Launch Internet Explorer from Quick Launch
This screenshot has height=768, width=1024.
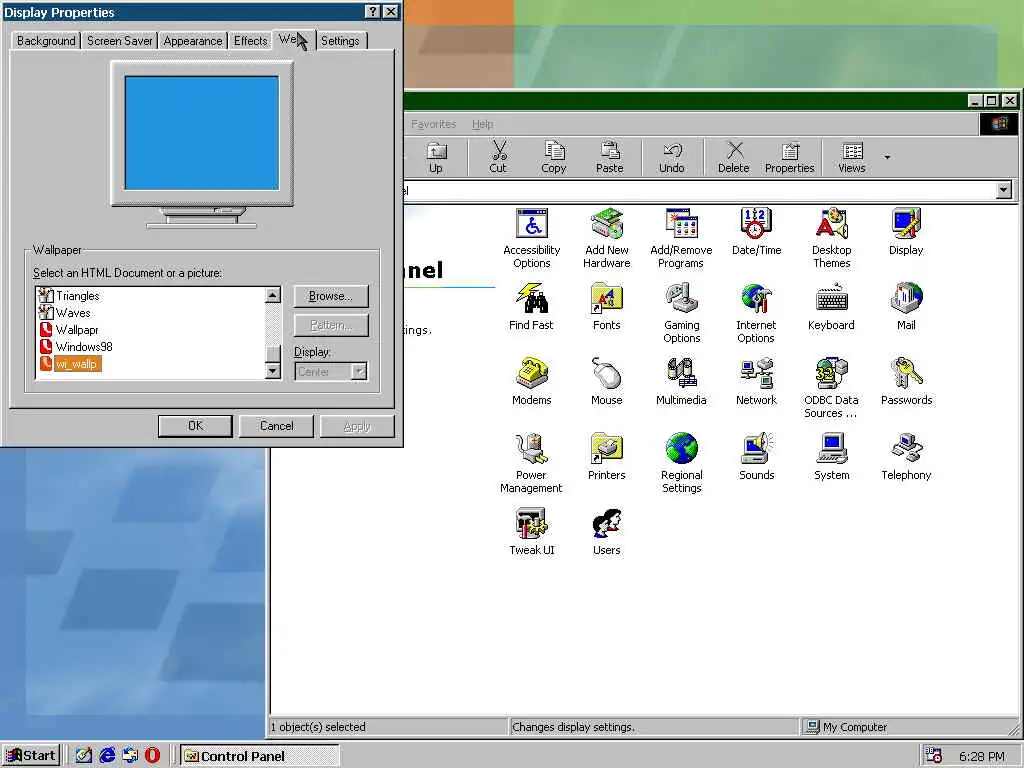click(x=107, y=756)
